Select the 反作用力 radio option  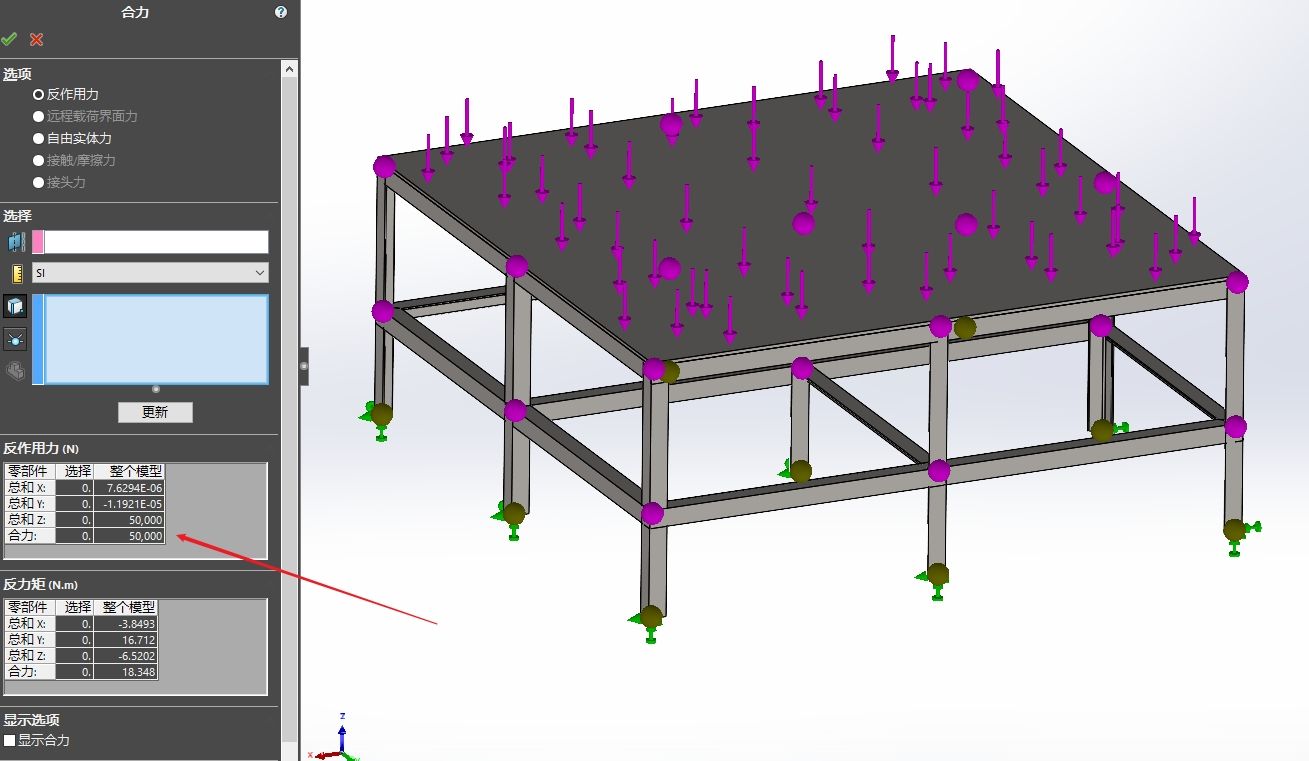[x=39, y=94]
